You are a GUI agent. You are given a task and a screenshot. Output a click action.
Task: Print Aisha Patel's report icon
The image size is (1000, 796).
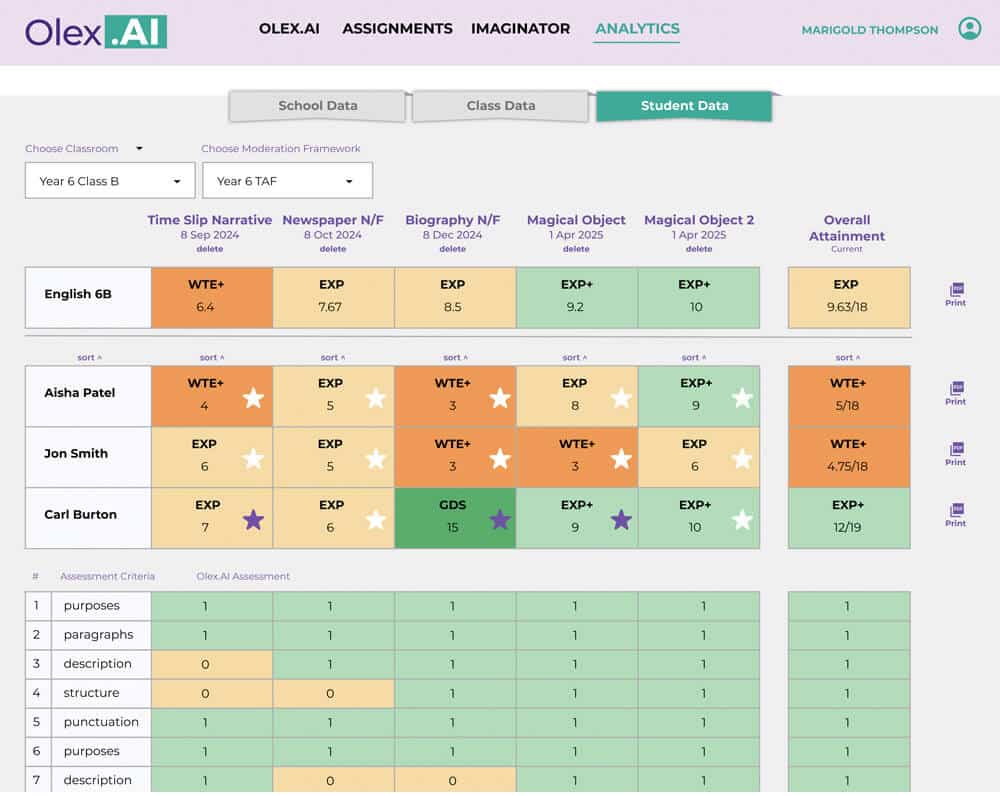955,394
